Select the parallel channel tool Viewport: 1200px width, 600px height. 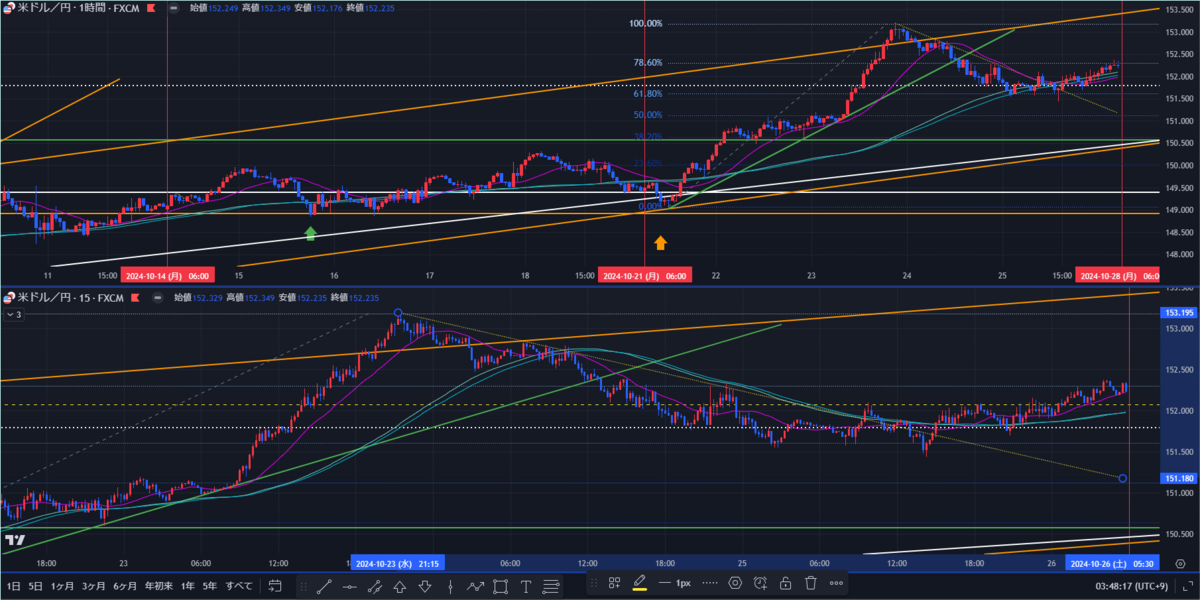pos(374,586)
